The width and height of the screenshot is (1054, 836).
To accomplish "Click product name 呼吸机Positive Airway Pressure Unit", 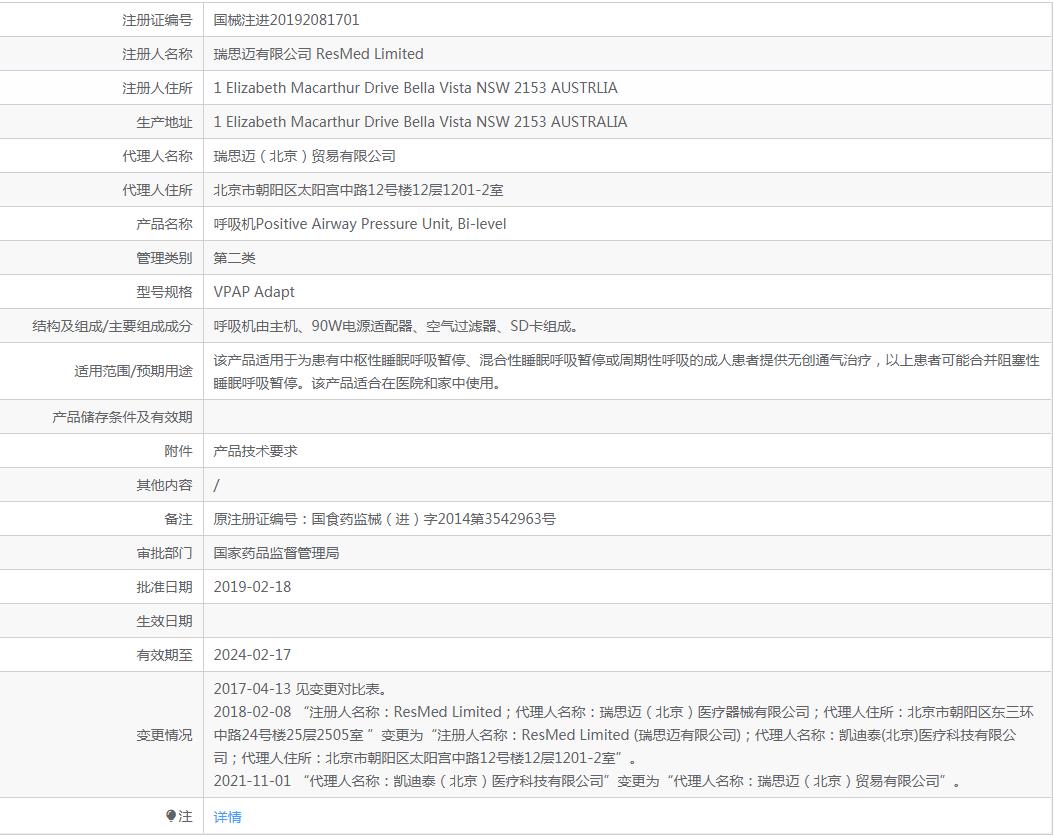I will pyautogui.click(x=360, y=224).
